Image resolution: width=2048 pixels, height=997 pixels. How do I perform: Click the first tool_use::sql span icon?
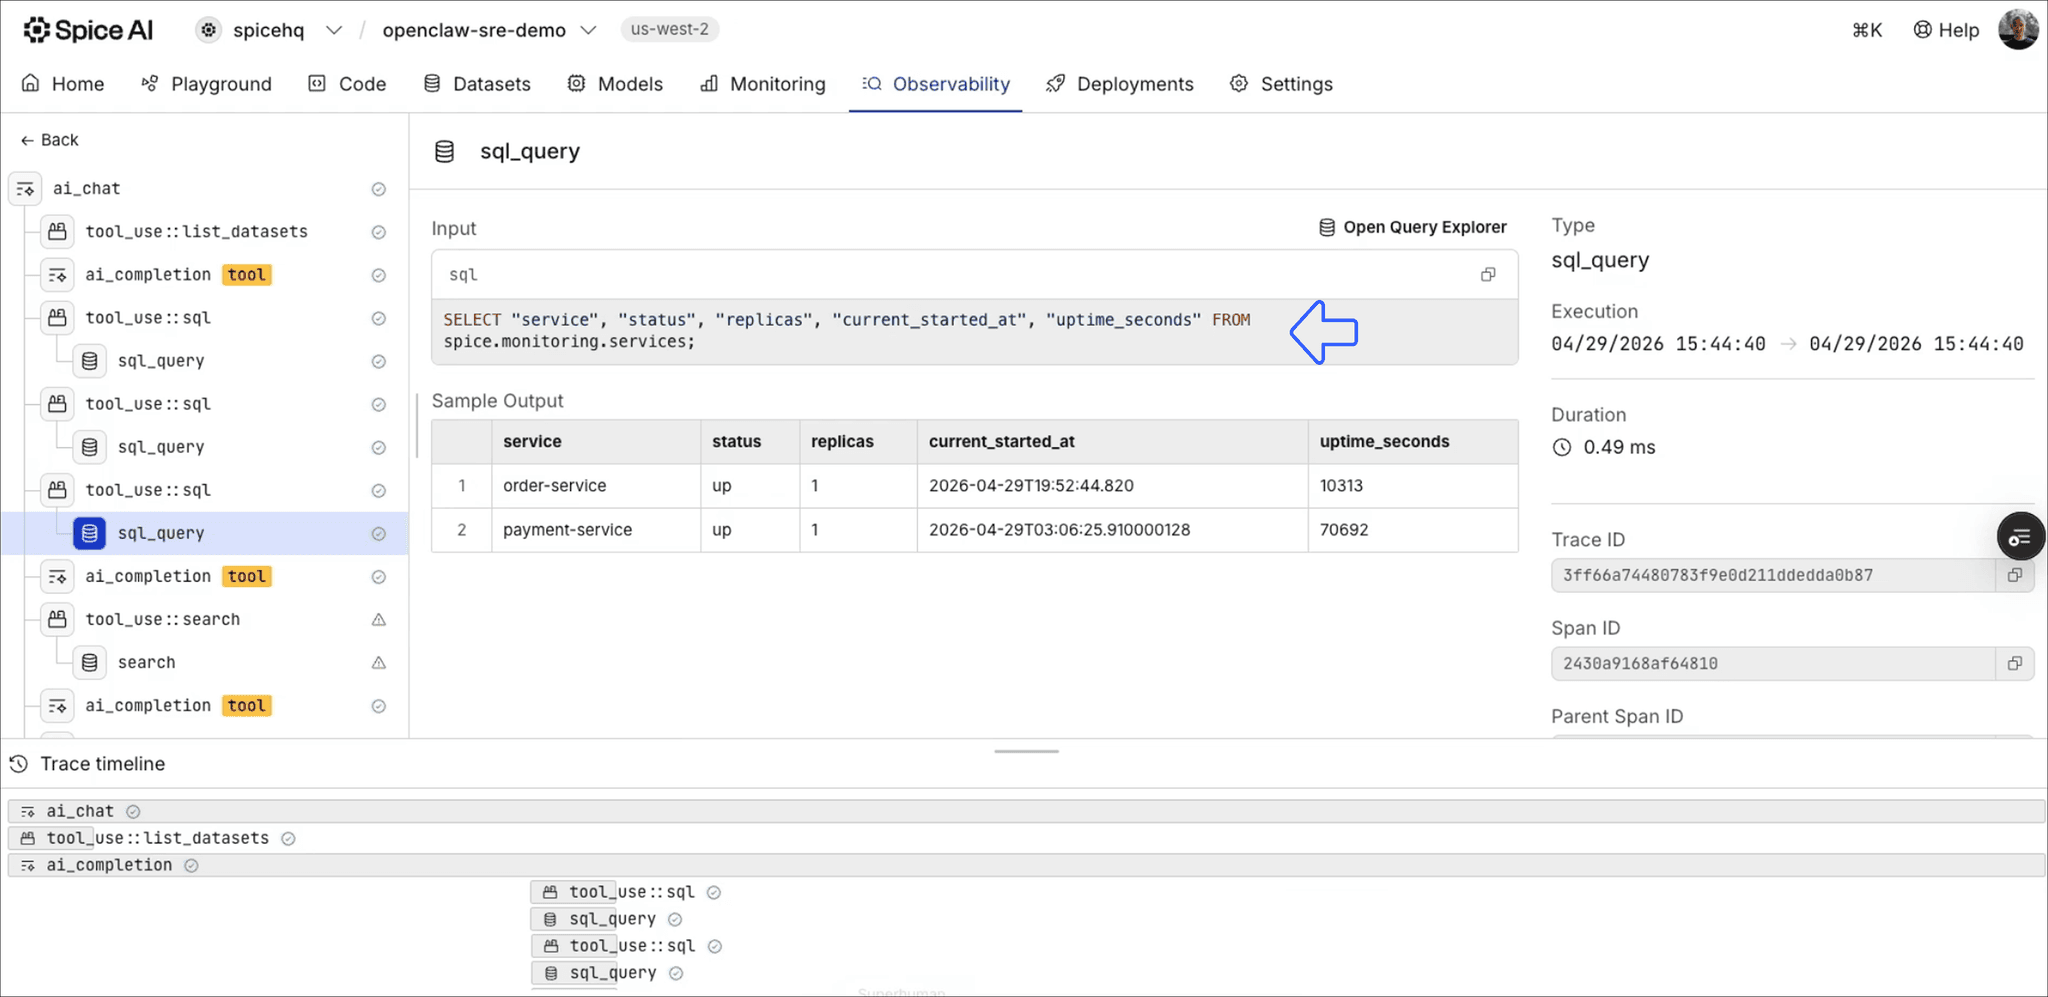(x=57, y=317)
